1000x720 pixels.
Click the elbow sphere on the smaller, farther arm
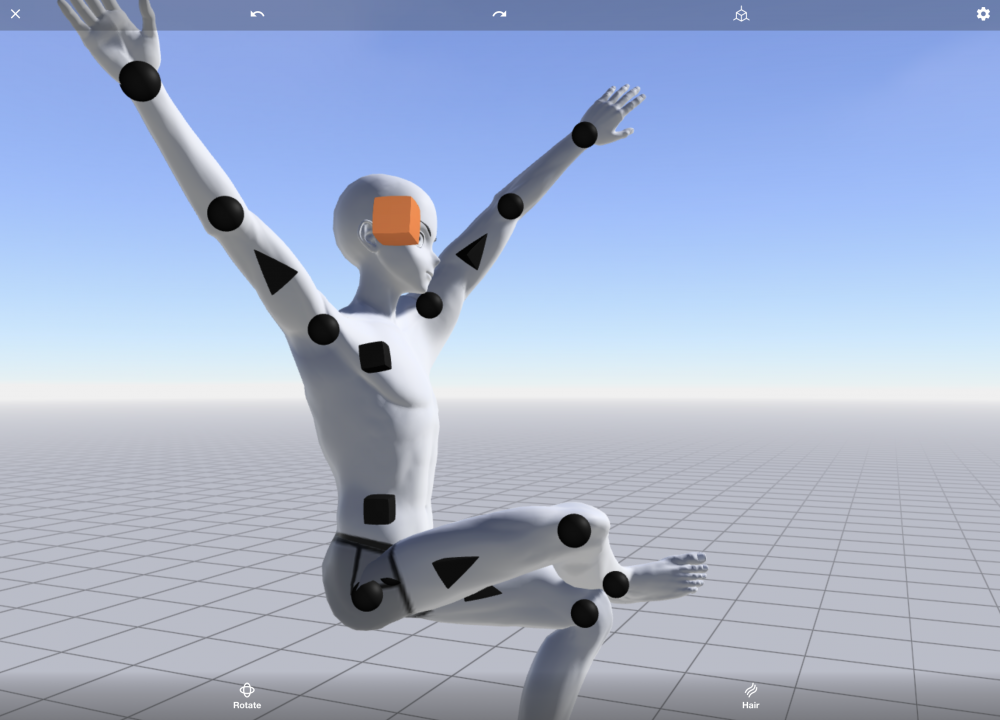click(510, 206)
